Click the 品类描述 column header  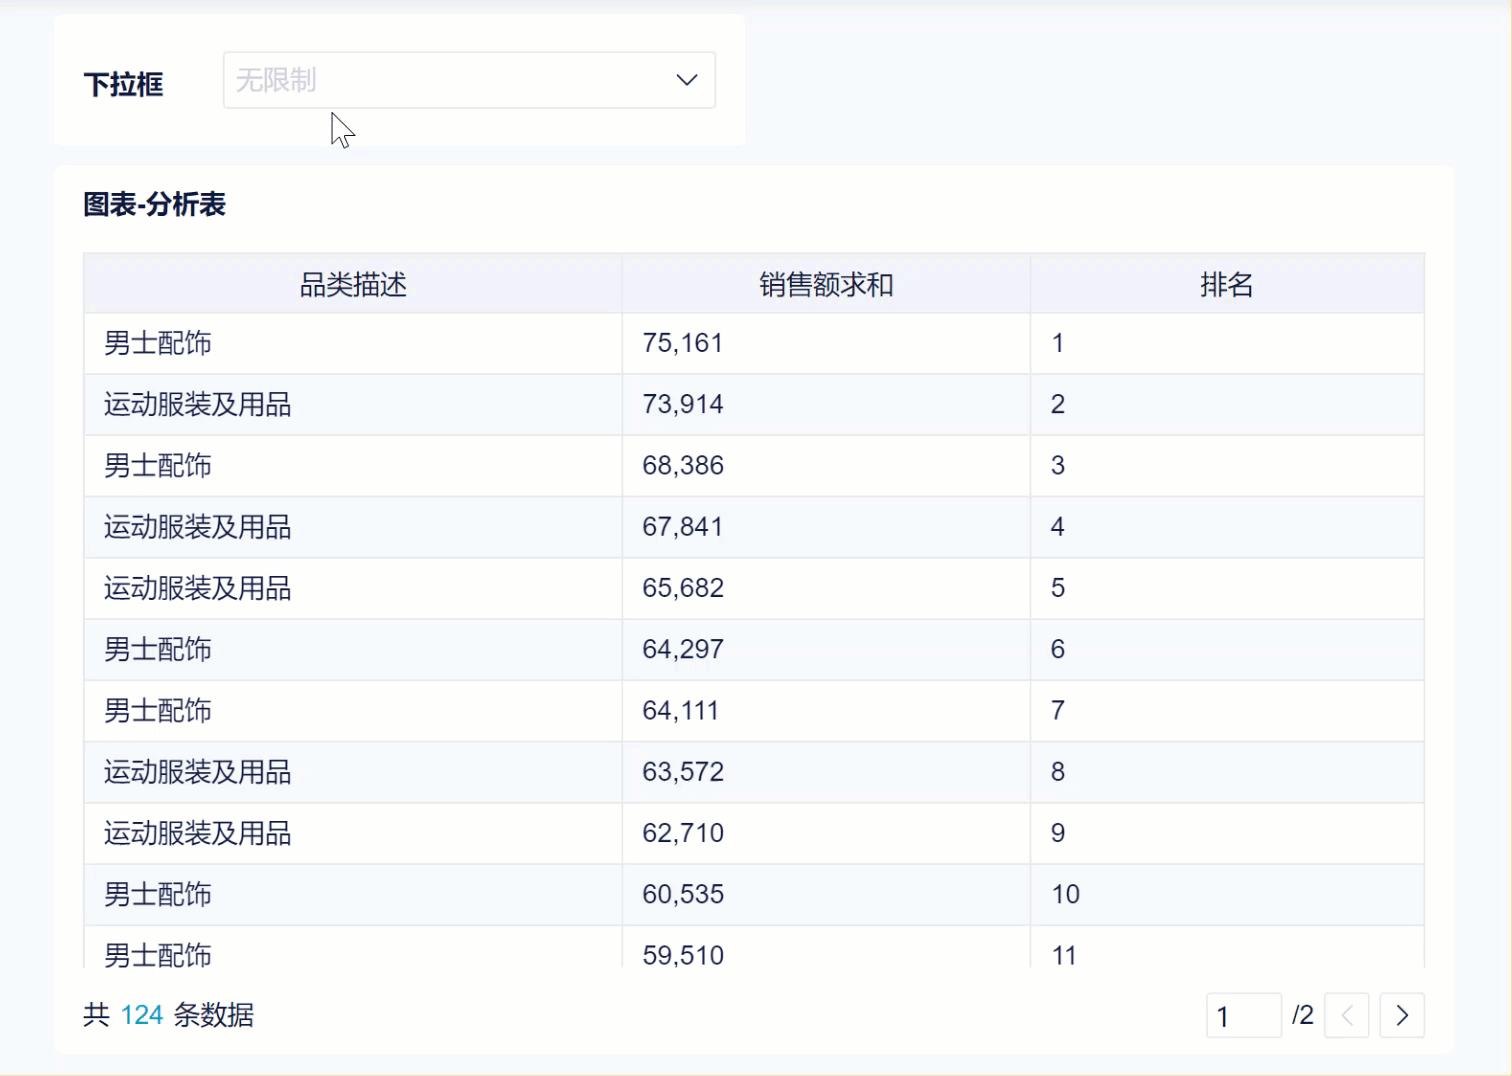[353, 285]
